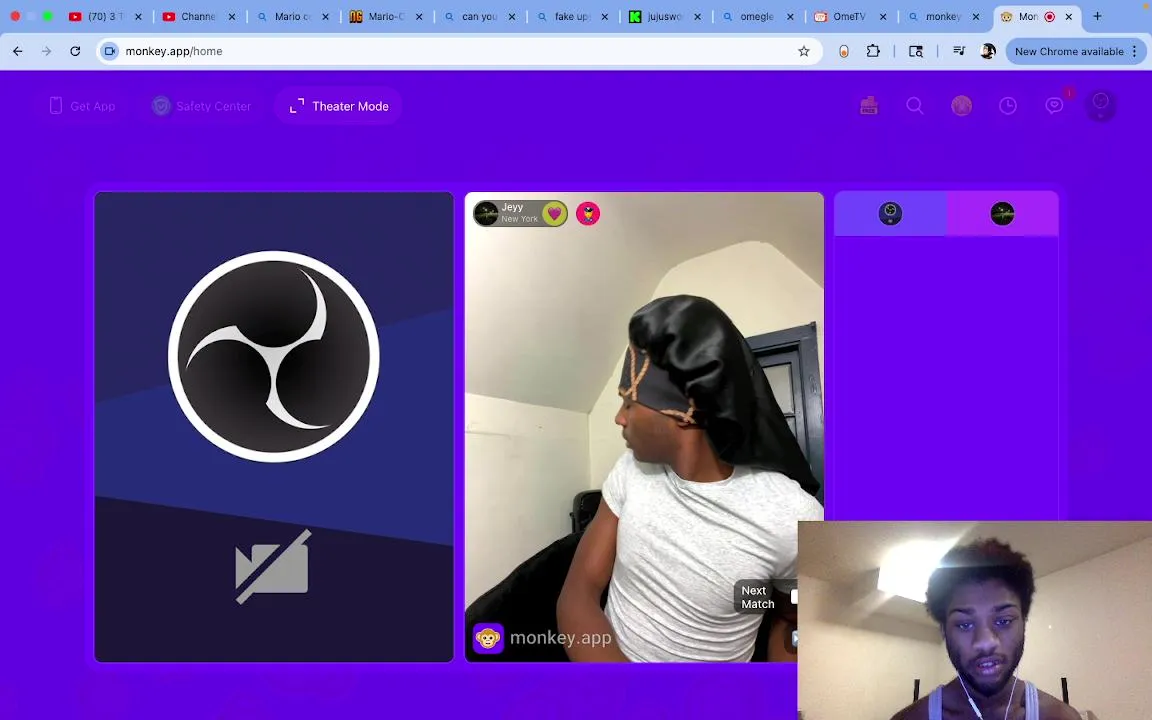Open the profile avatar at header's right end
1152x720 pixels.
[1101, 105]
